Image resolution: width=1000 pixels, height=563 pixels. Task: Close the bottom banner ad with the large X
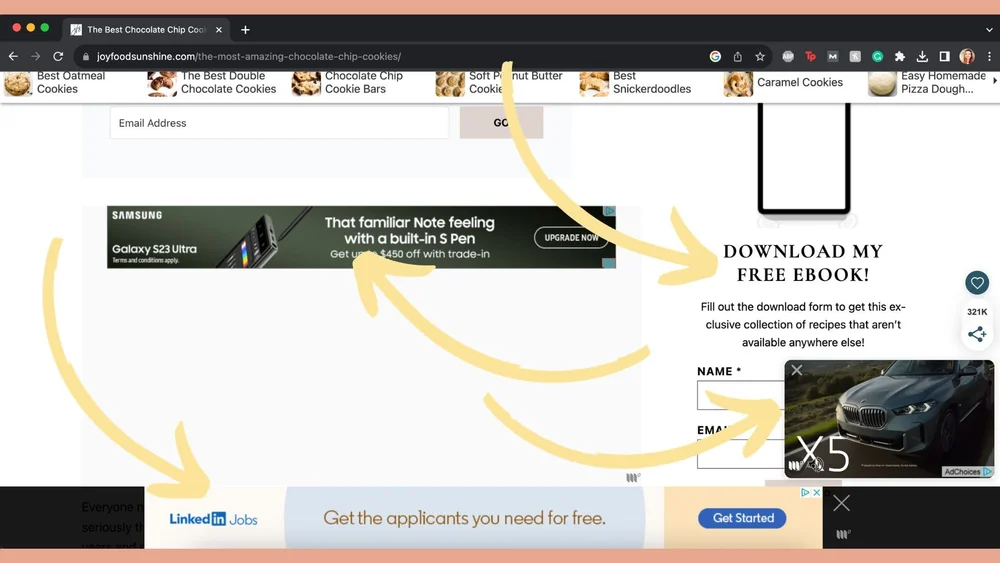(841, 503)
